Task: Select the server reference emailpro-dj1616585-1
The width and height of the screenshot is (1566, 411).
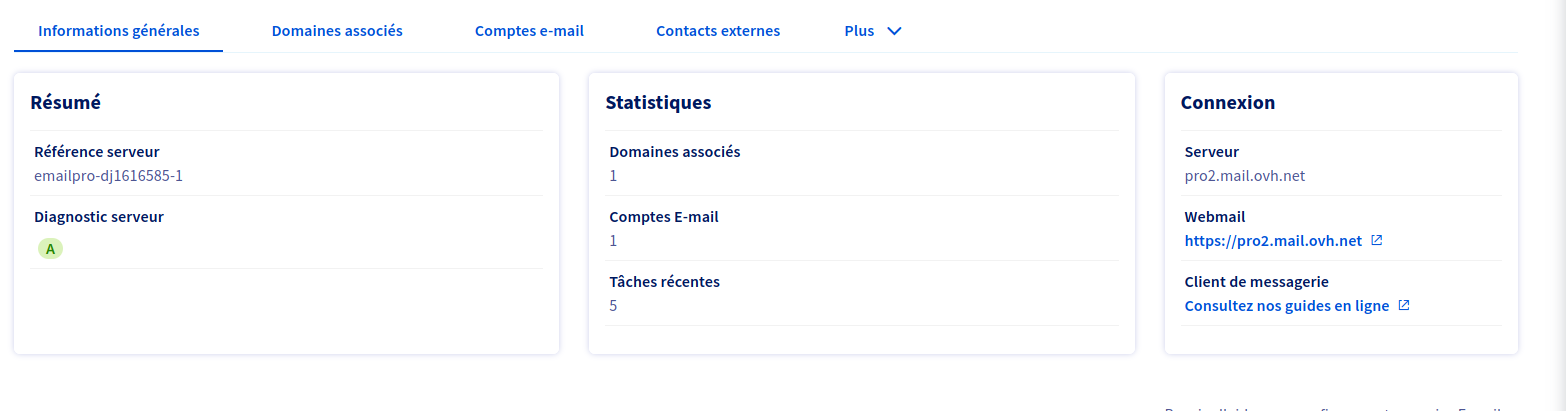Action: (108, 176)
